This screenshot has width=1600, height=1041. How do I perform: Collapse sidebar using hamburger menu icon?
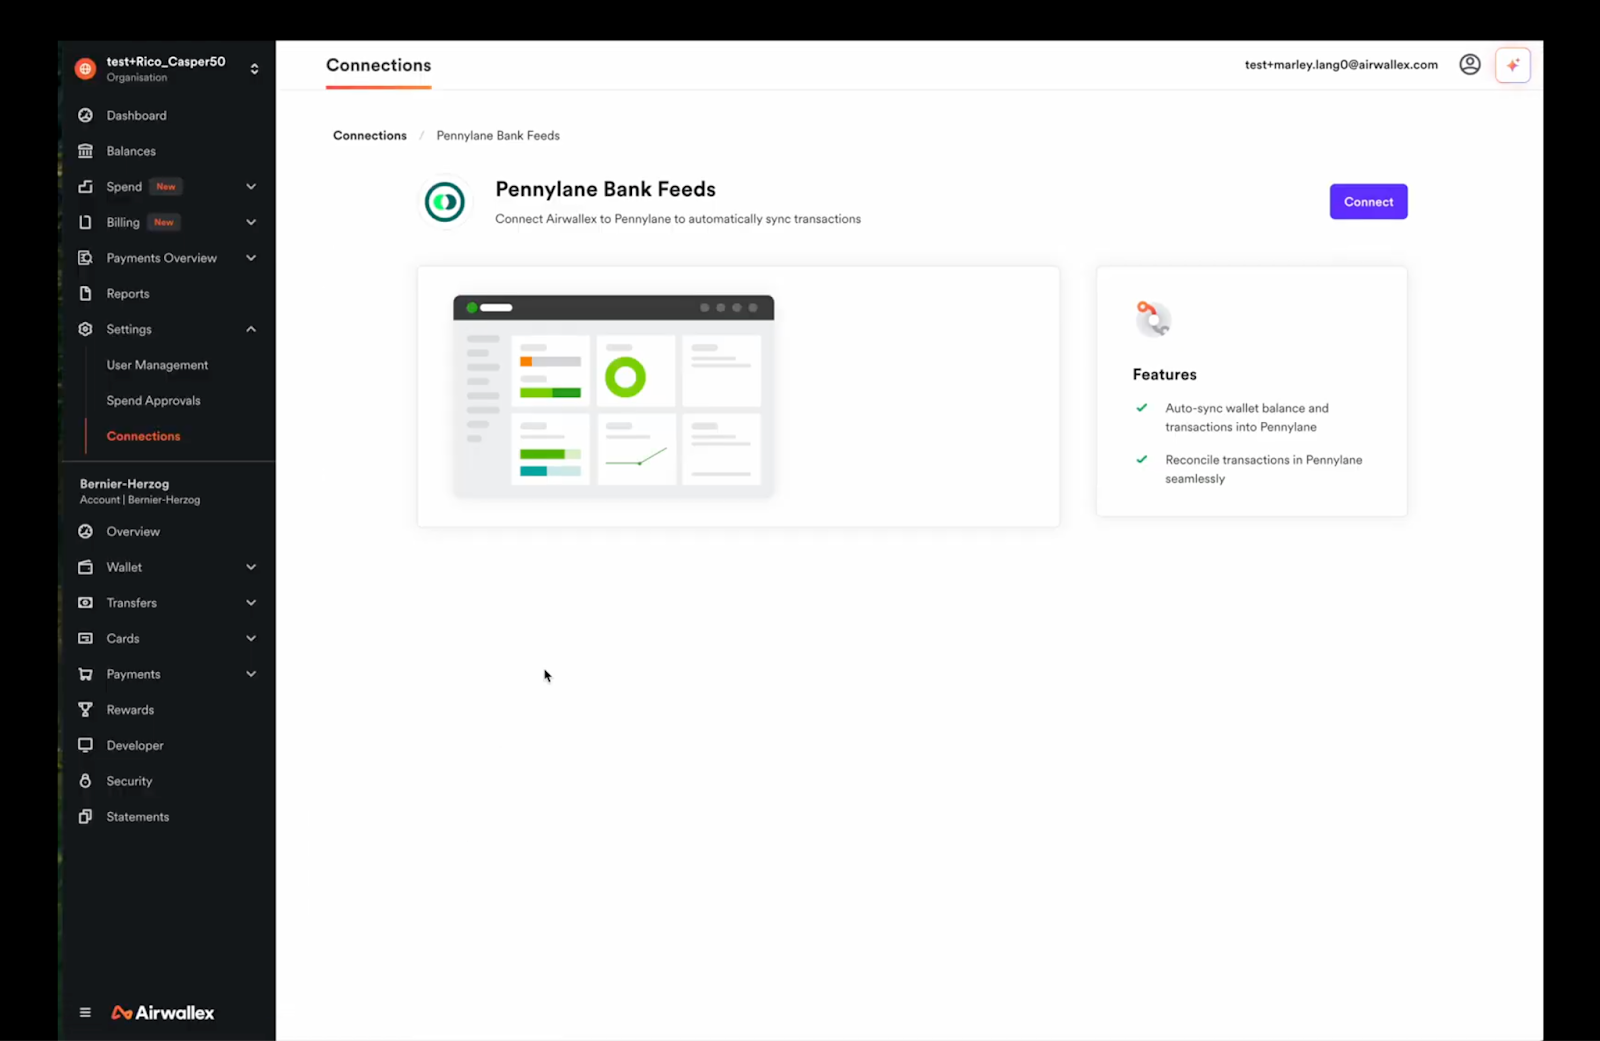(85, 1012)
